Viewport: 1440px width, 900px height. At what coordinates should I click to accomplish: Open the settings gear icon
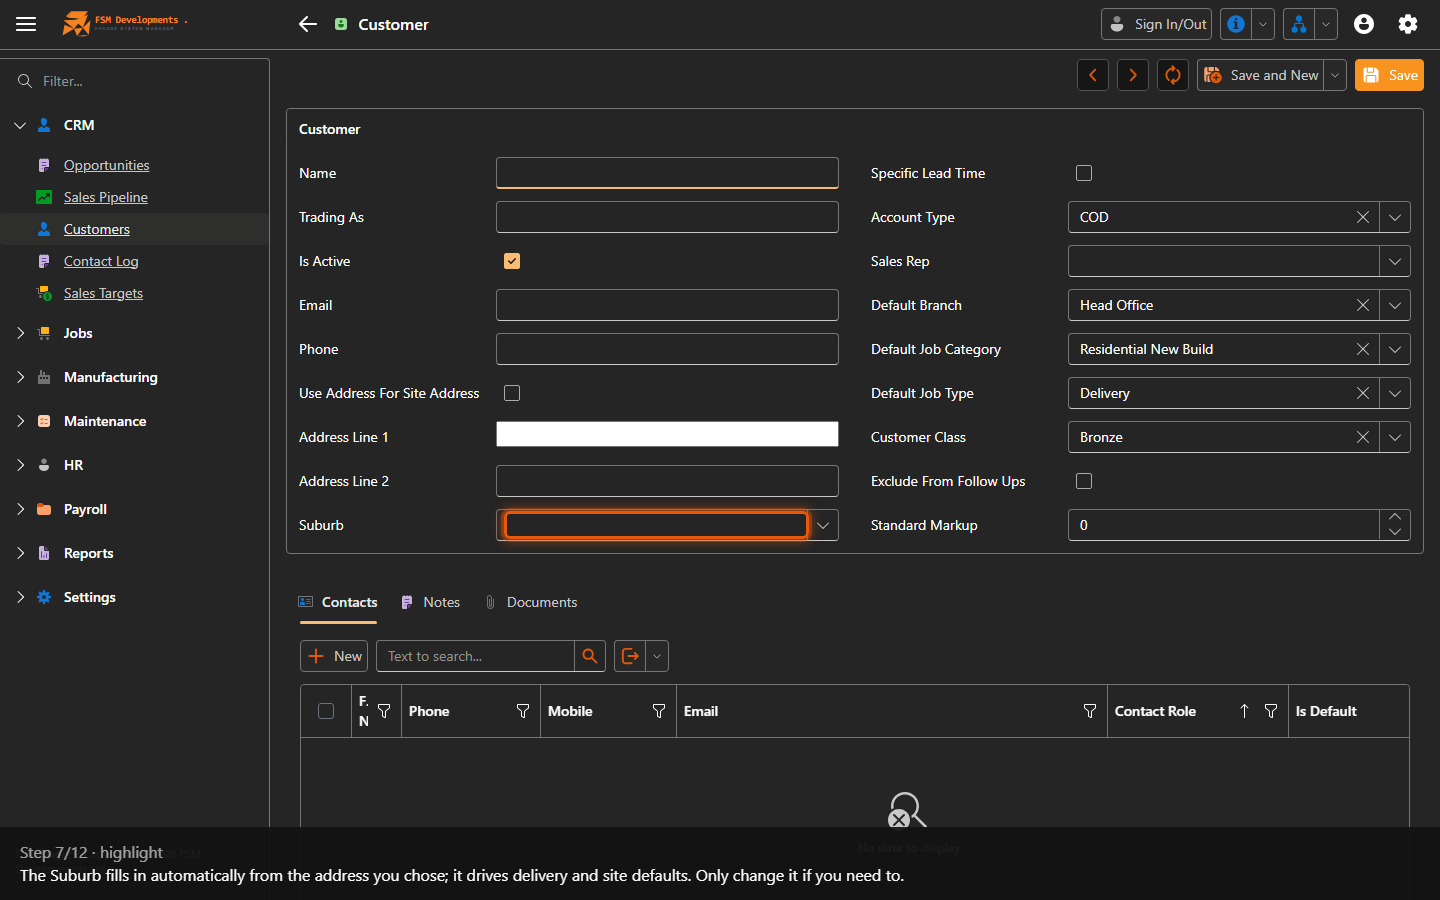pyautogui.click(x=1408, y=24)
